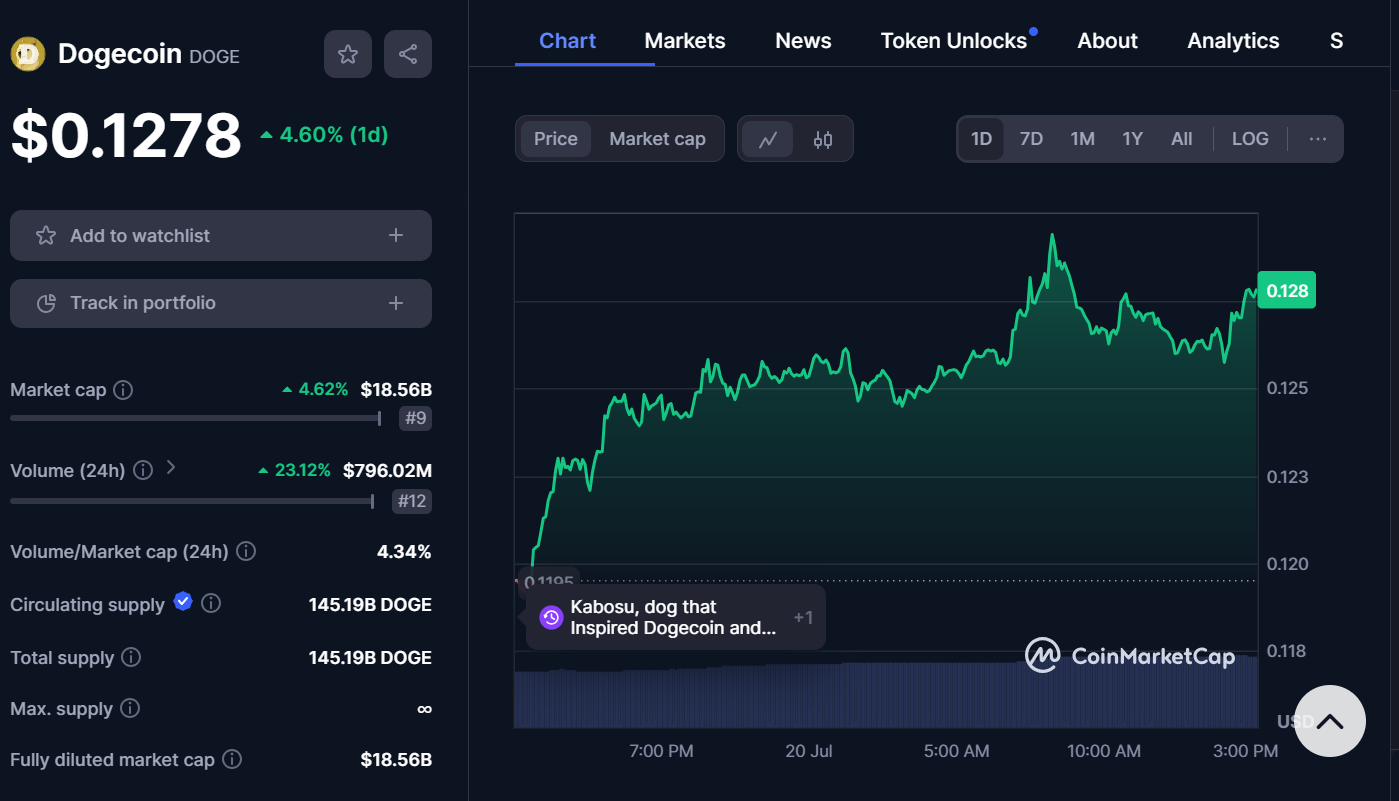Screen dimensions: 1399x801
Task: Open Total supply info icon
Action: pyautogui.click(x=131, y=657)
